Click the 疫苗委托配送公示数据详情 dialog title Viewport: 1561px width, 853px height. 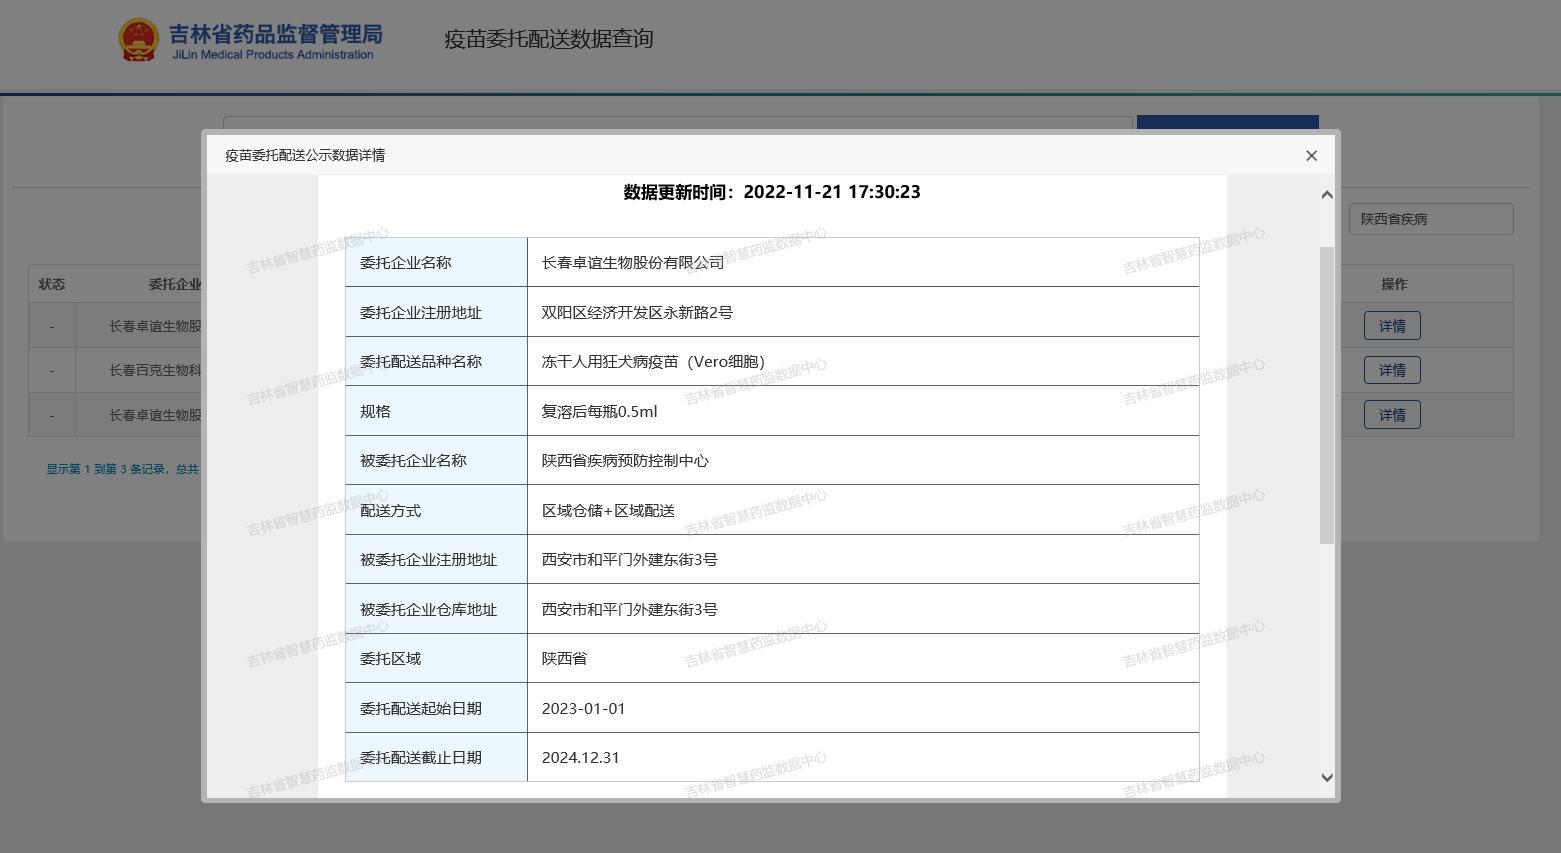pyautogui.click(x=305, y=155)
